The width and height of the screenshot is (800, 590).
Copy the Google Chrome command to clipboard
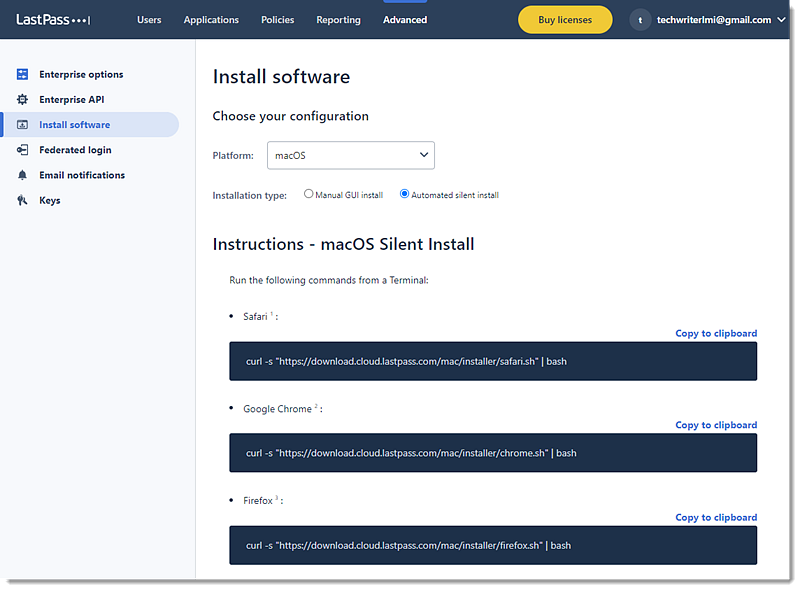715,425
